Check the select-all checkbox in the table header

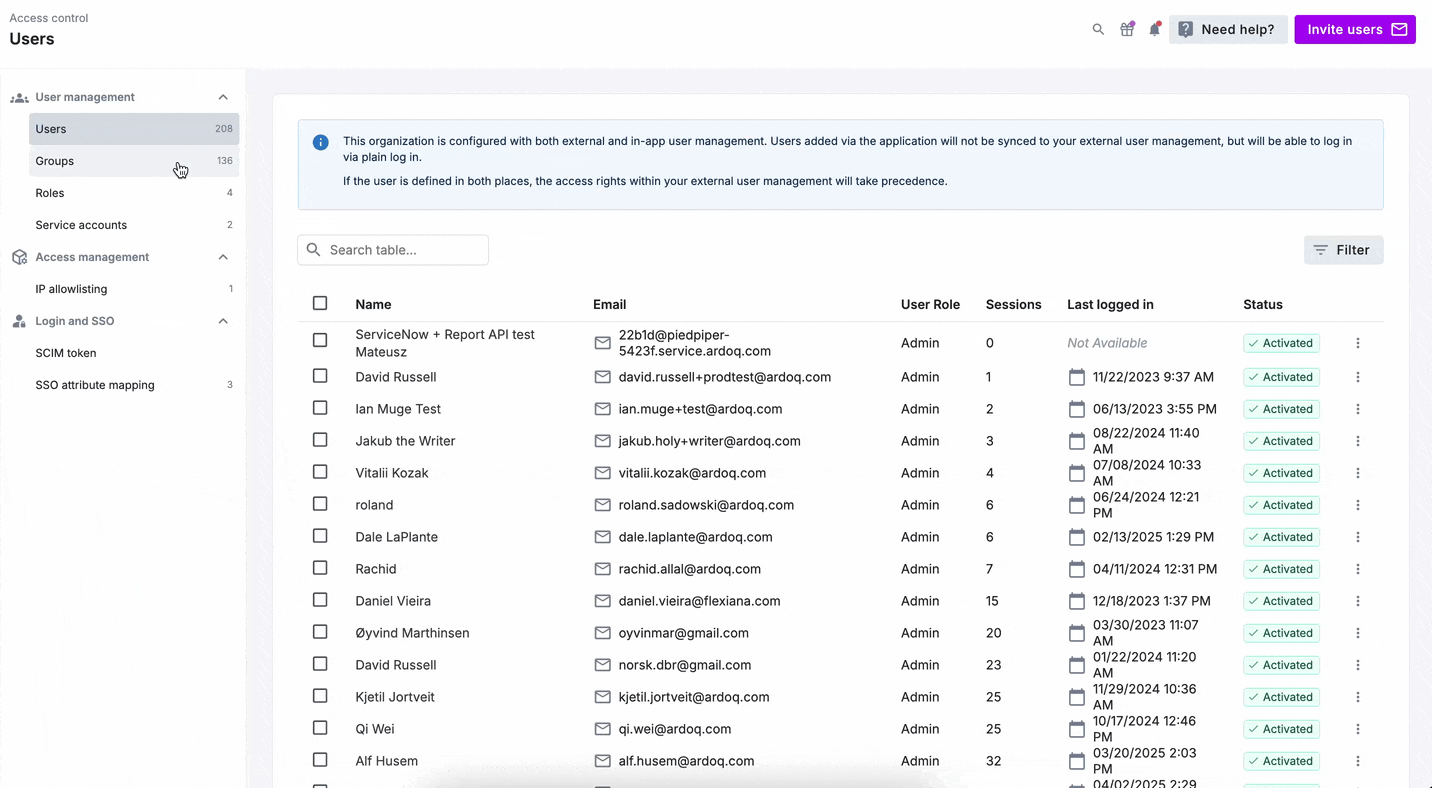point(320,302)
